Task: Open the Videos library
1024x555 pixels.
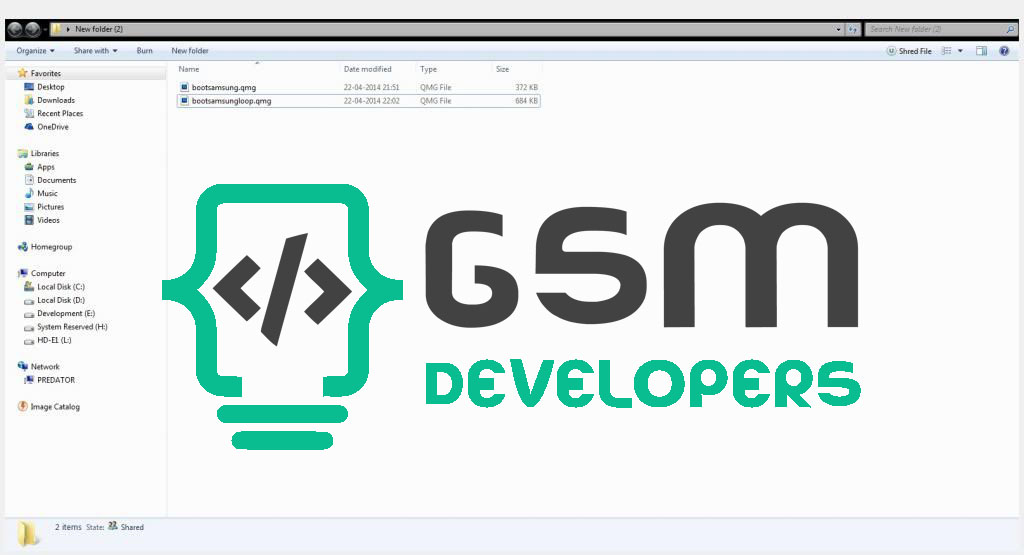Action: click(48, 220)
